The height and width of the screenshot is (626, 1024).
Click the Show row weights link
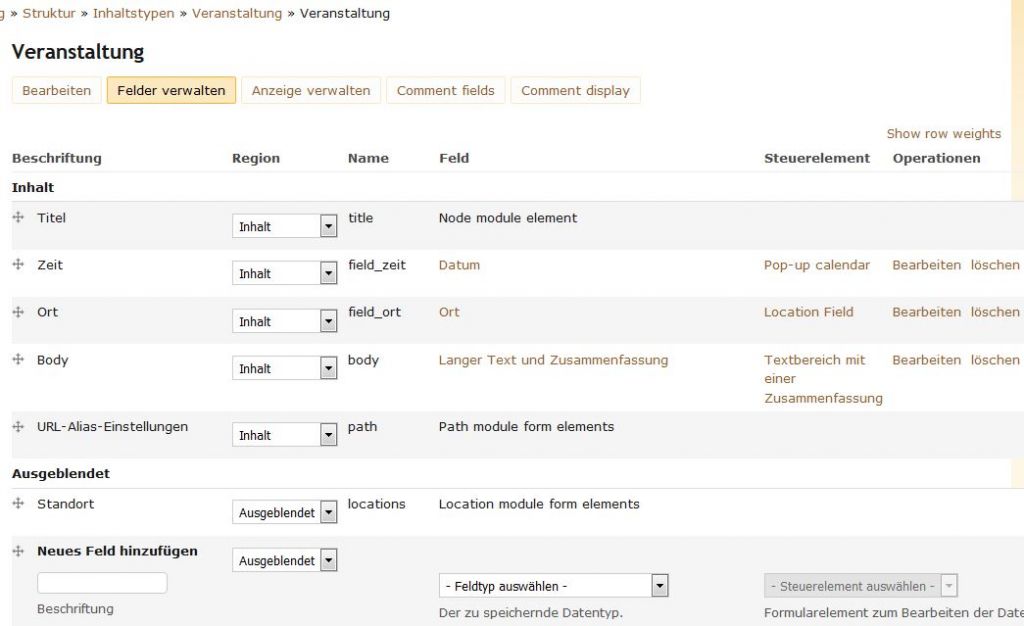[943, 134]
